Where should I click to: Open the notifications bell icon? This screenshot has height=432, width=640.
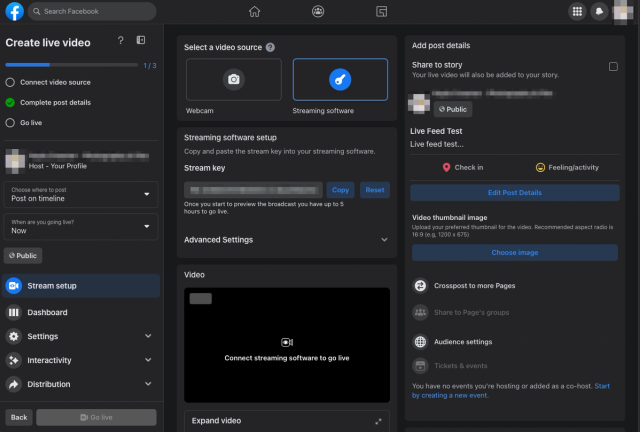point(599,11)
